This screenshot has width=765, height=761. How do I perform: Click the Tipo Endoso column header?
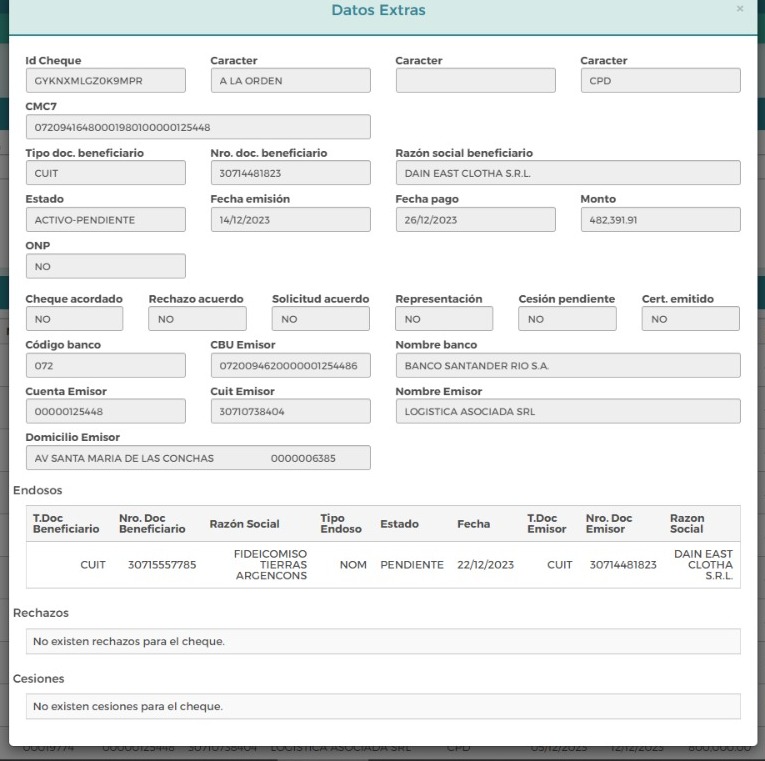(x=341, y=523)
